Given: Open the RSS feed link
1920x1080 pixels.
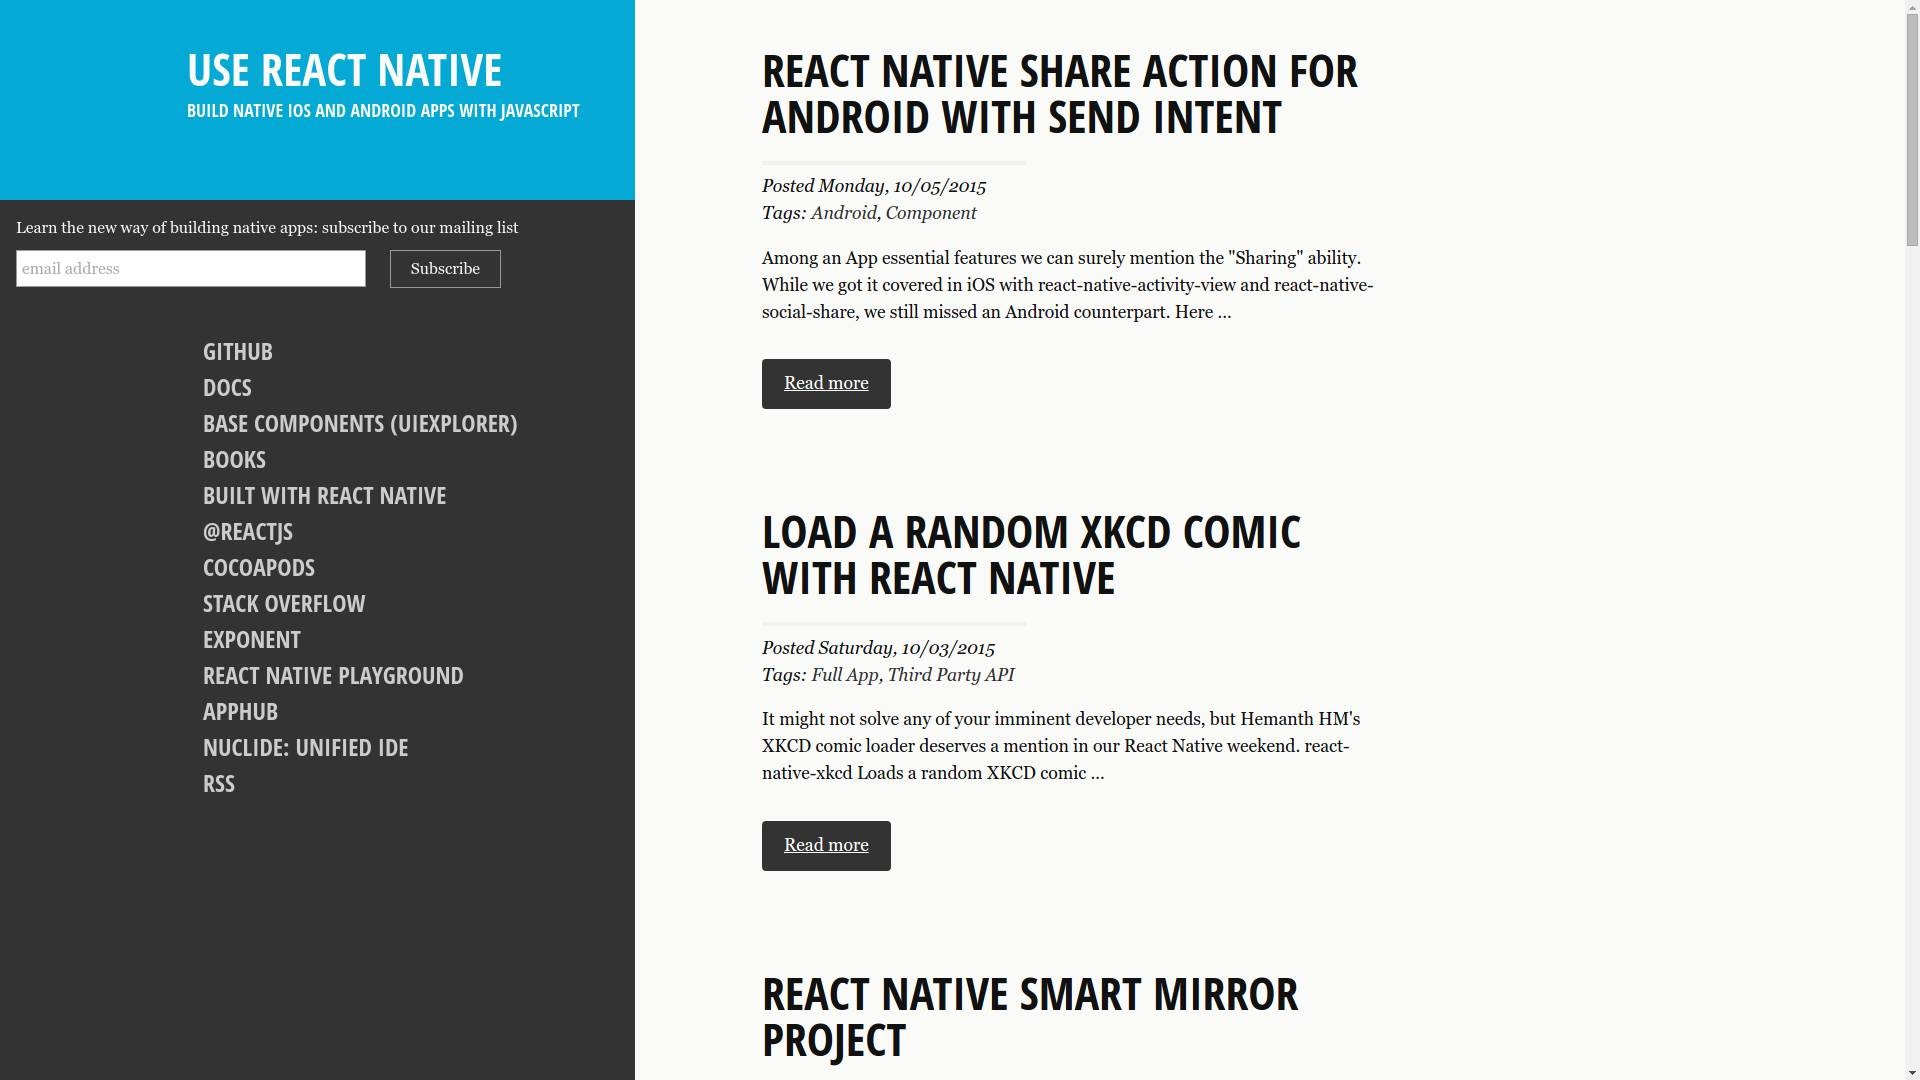Looking at the screenshot, I should click(x=219, y=784).
